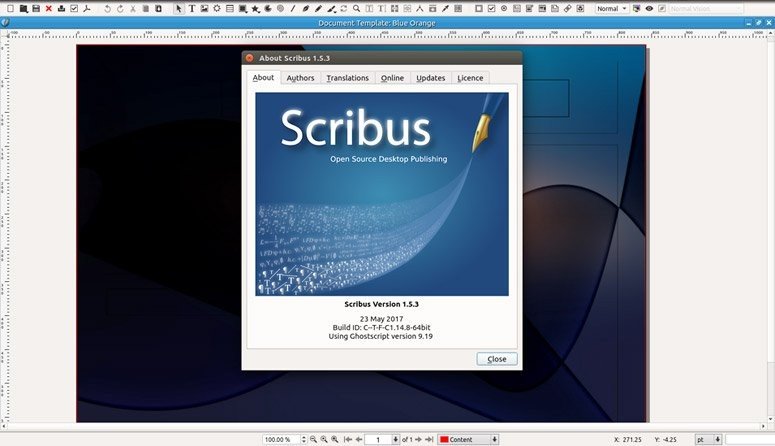Switch to the About tab
The height and width of the screenshot is (446, 775).
click(263, 78)
